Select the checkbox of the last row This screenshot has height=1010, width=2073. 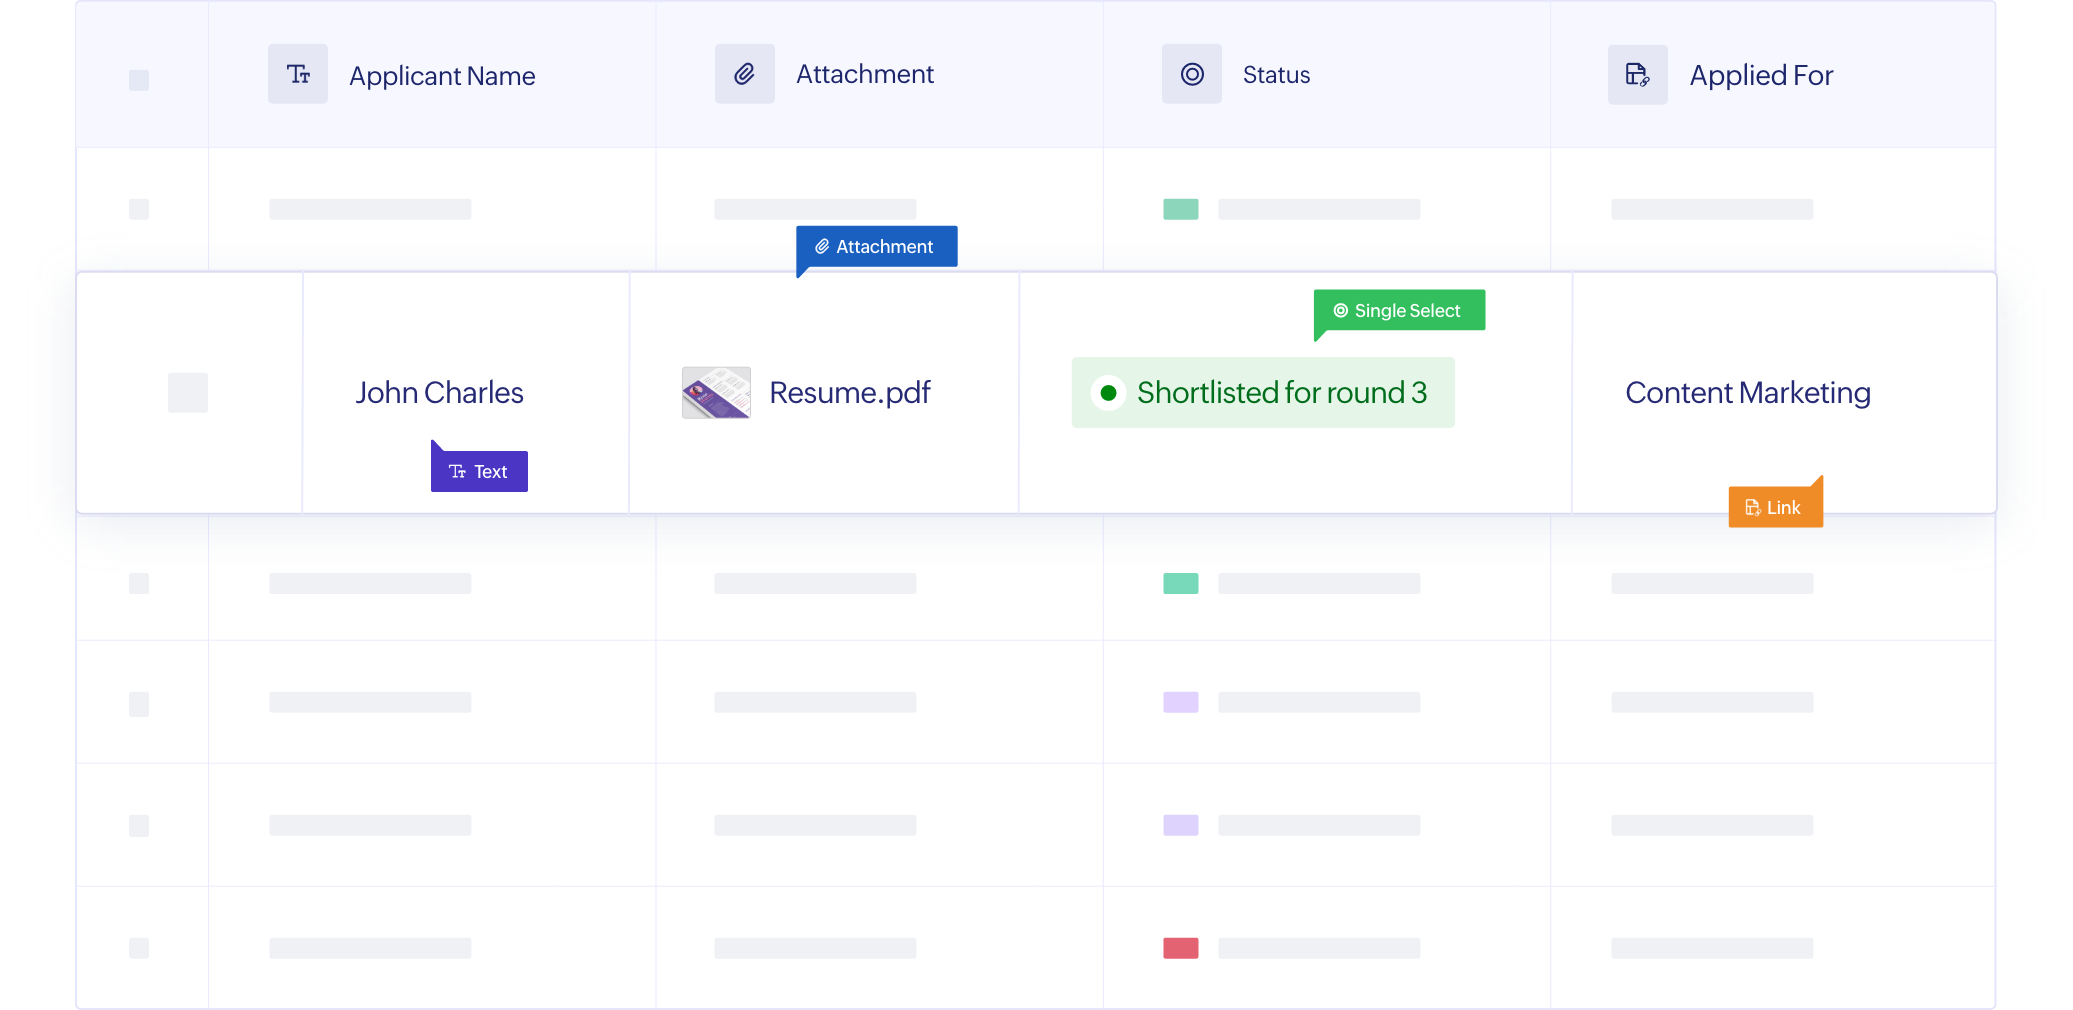click(x=139, y=948)
